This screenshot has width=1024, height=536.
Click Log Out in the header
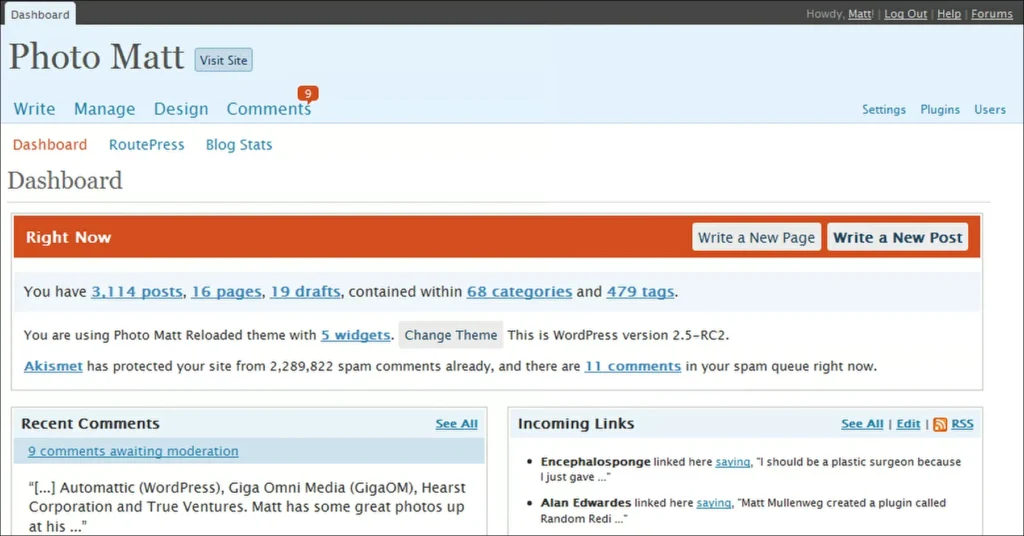coord(905,14)
